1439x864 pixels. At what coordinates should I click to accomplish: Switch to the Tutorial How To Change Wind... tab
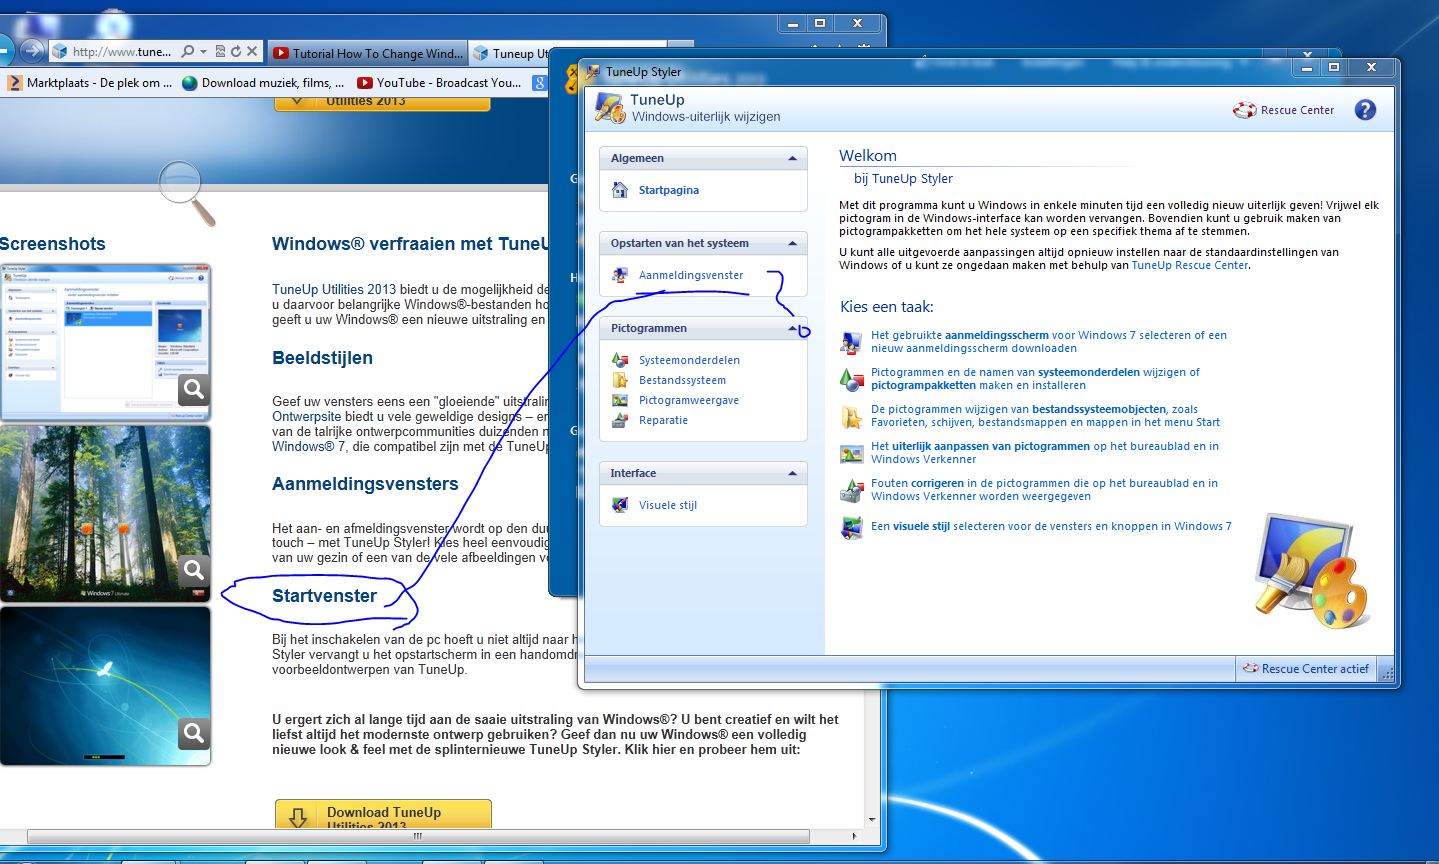coord(367,53)
